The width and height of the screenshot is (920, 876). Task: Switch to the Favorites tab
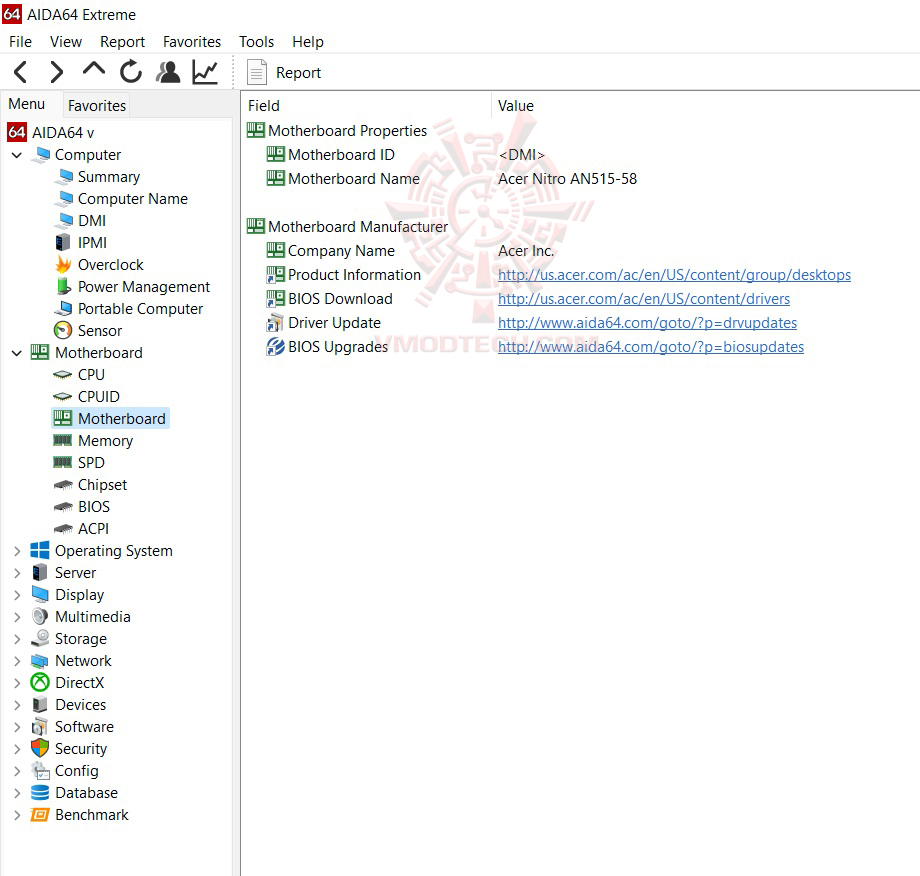click(97, 106)
